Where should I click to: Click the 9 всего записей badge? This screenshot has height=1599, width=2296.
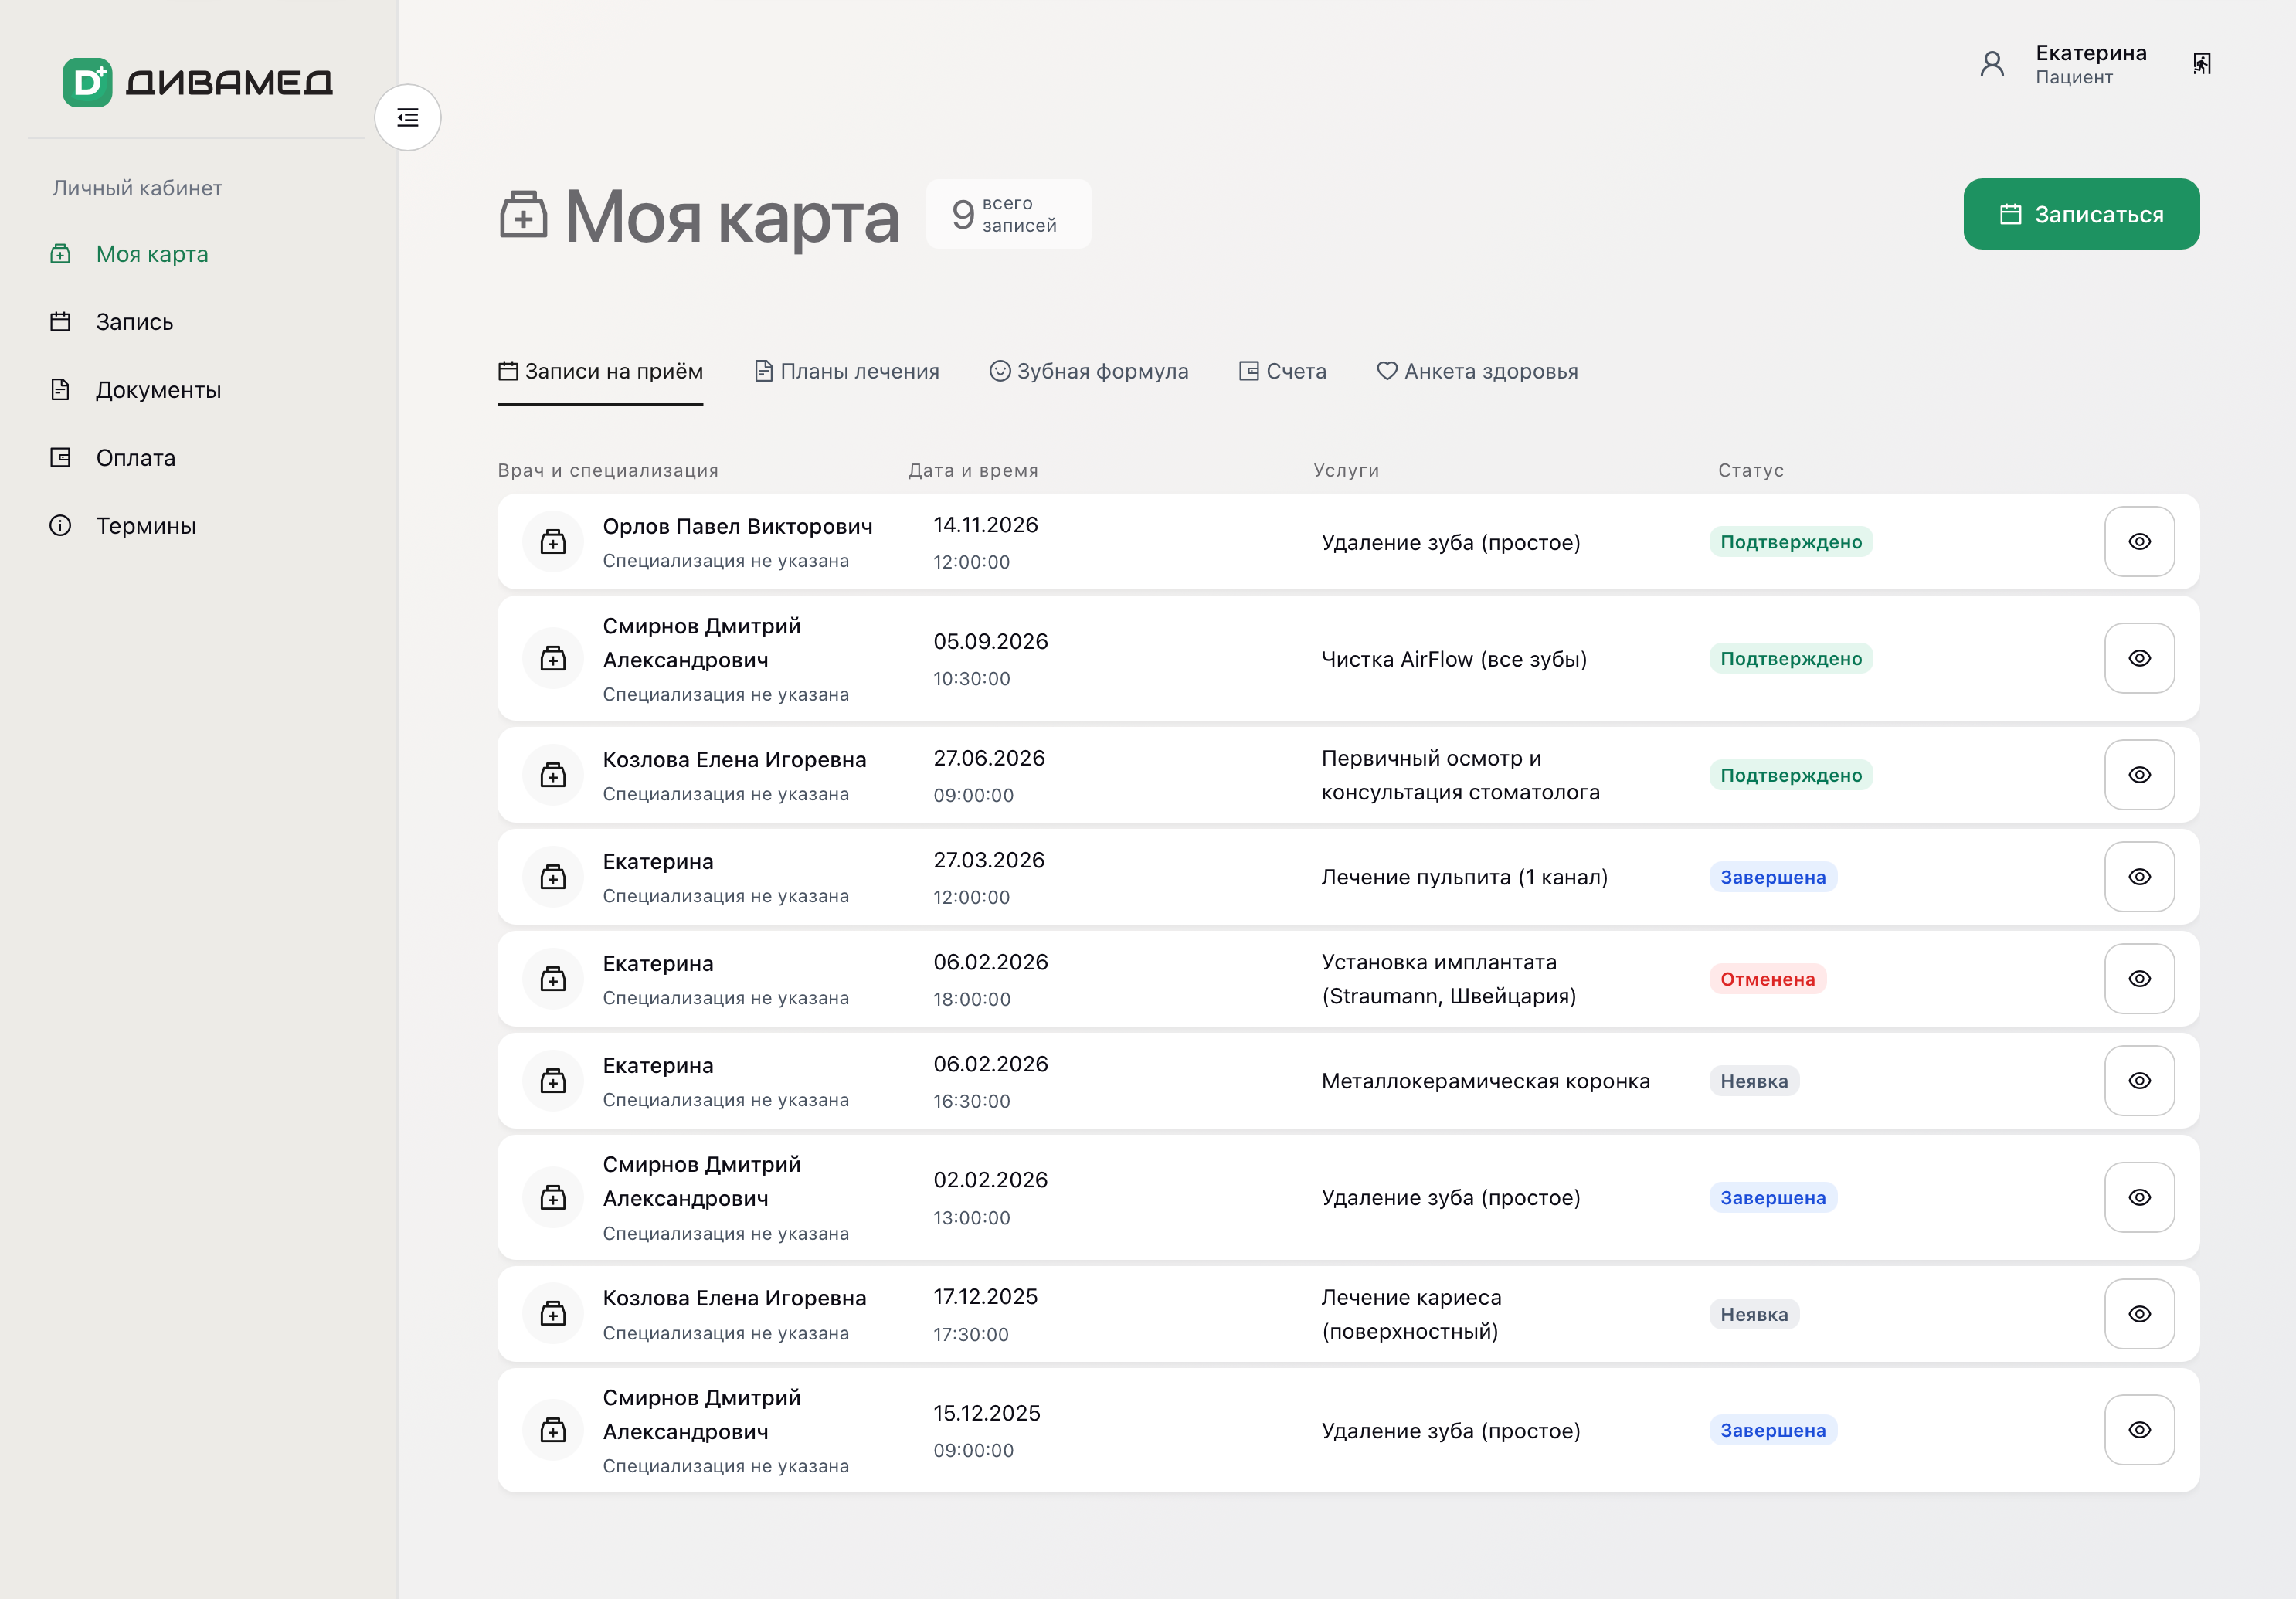(1008, 215)
